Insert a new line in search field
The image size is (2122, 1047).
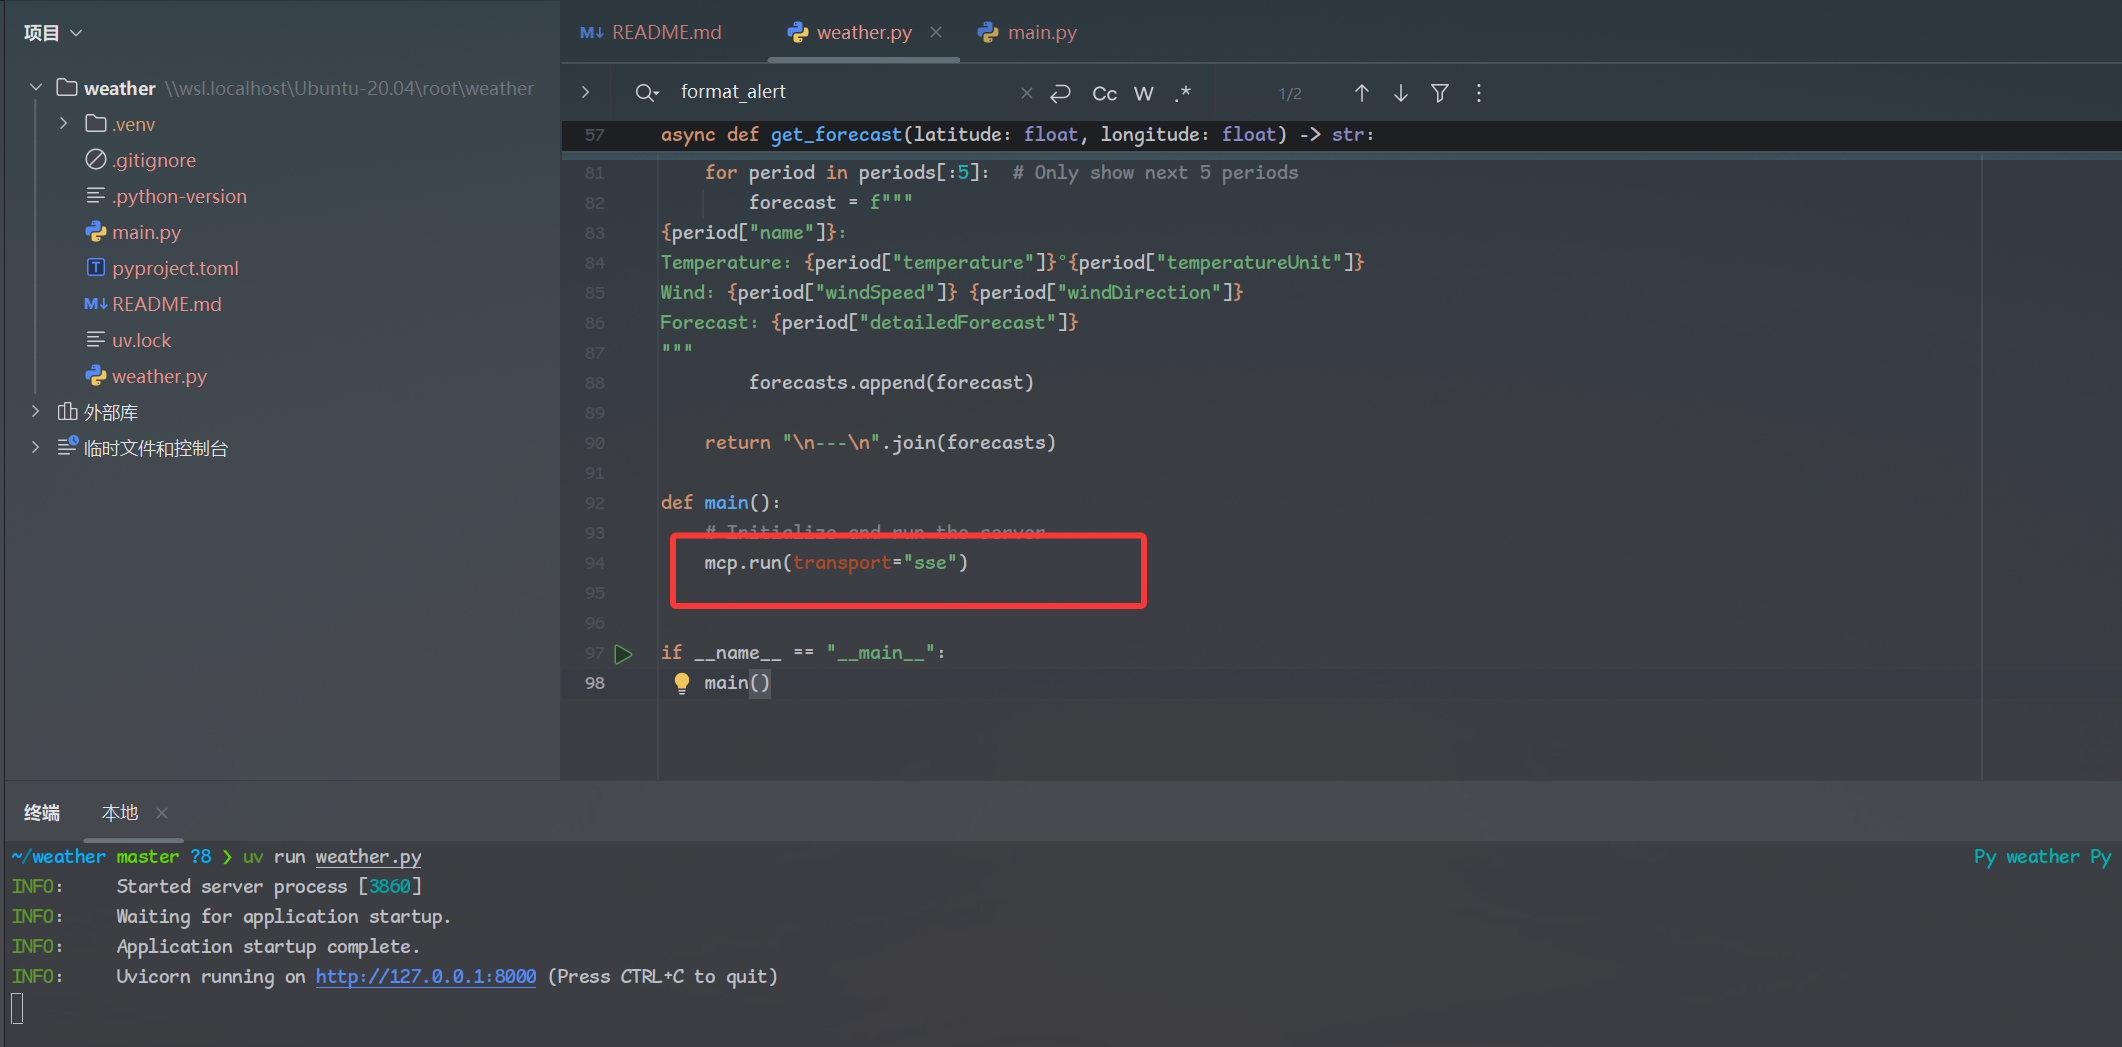pos(1060,93)
